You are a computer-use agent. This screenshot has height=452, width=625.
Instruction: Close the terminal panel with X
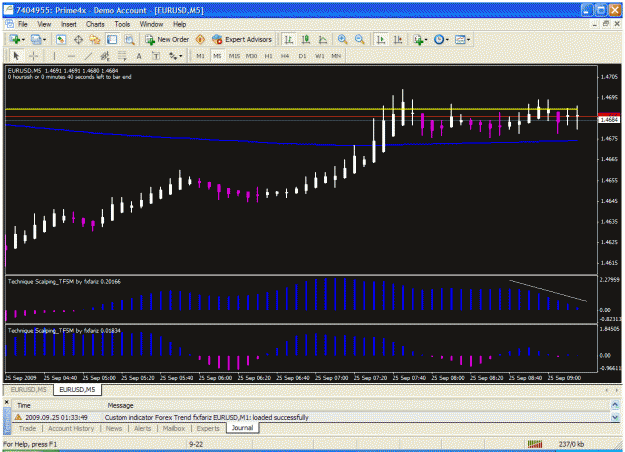pos(6,403)
